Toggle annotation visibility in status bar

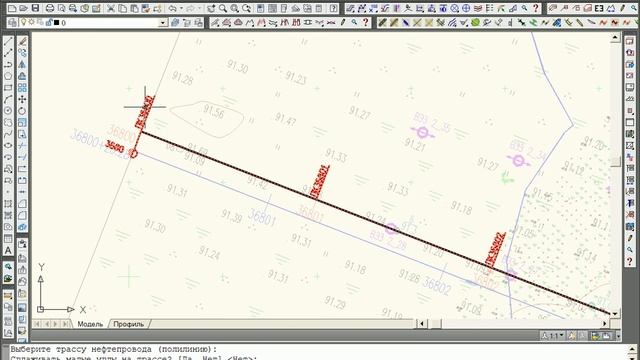573,336
